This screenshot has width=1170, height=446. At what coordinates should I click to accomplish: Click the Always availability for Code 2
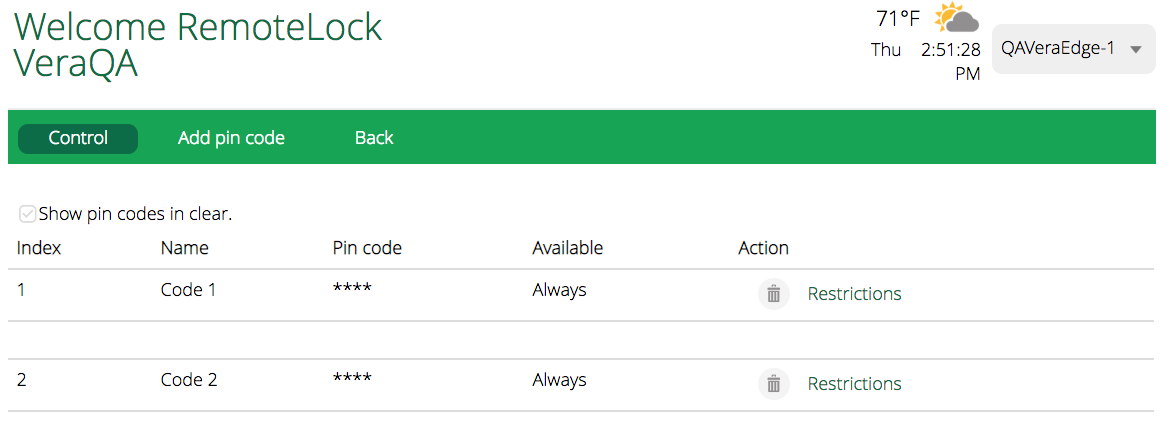pyautogui.click(x=559, y=380)
